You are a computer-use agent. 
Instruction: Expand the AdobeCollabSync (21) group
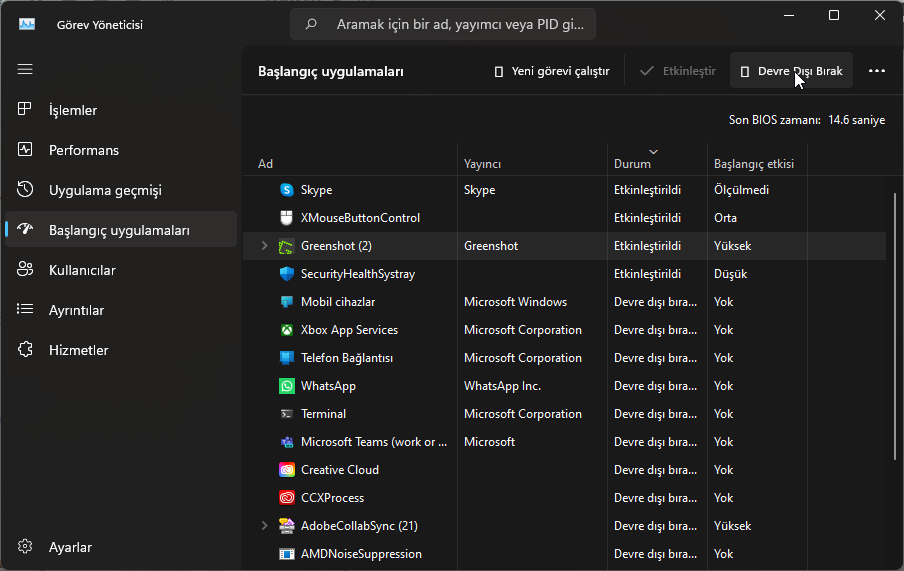(265, 525)
